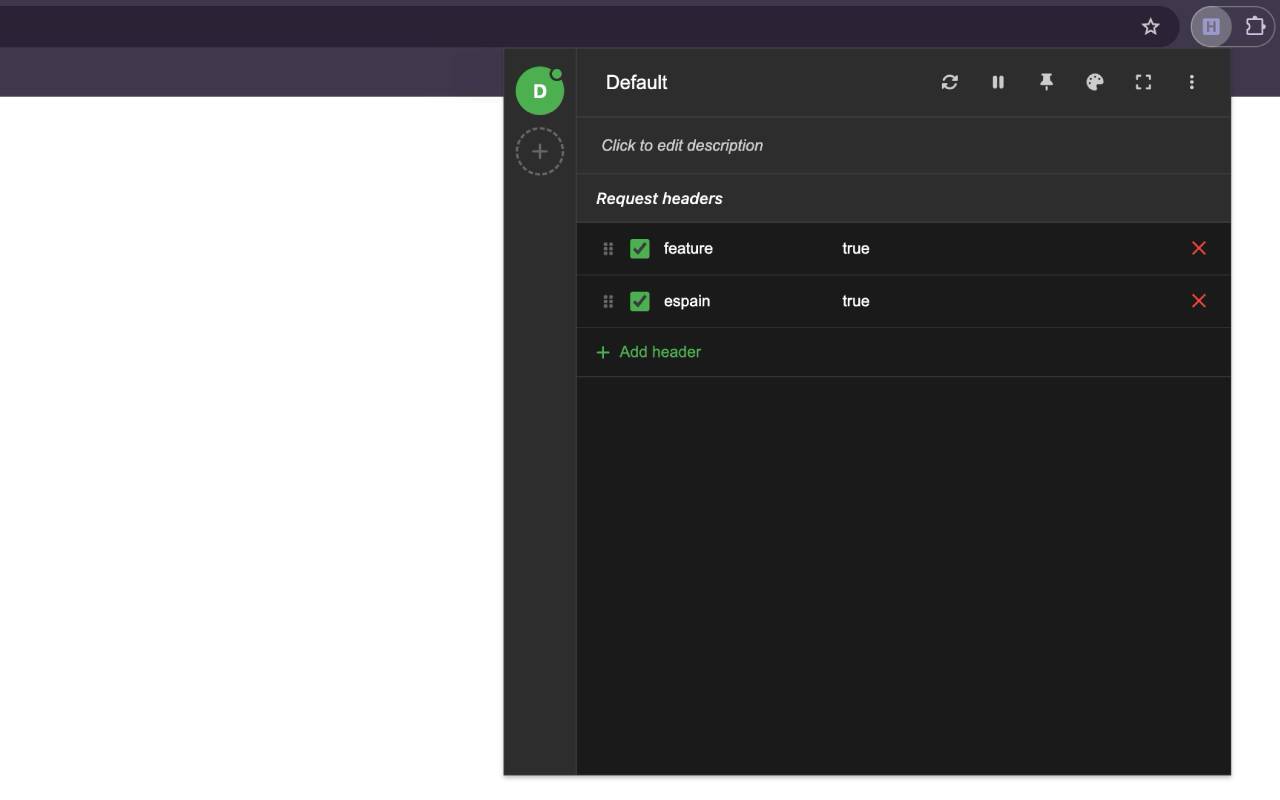Grab the drag handle of feature row
1280x800 pixels.
coord(608,249)
